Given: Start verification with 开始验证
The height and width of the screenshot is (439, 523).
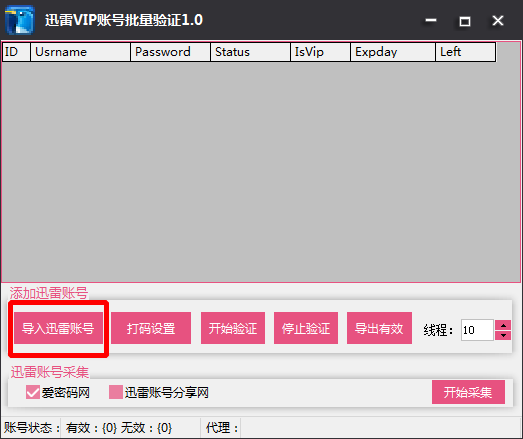Looking at the screenshot, I should (x=233, y=328).
